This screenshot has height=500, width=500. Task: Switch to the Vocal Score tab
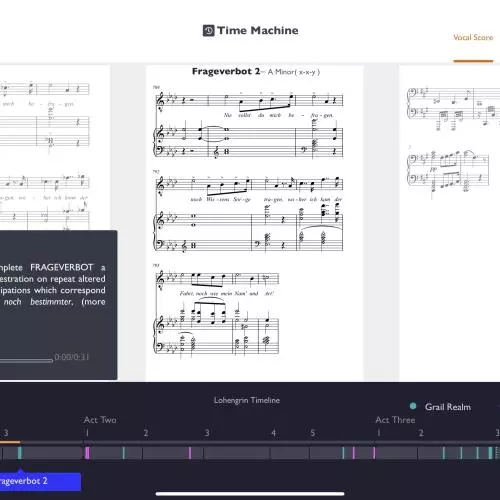pyautogui.click(x=473, y=37)
